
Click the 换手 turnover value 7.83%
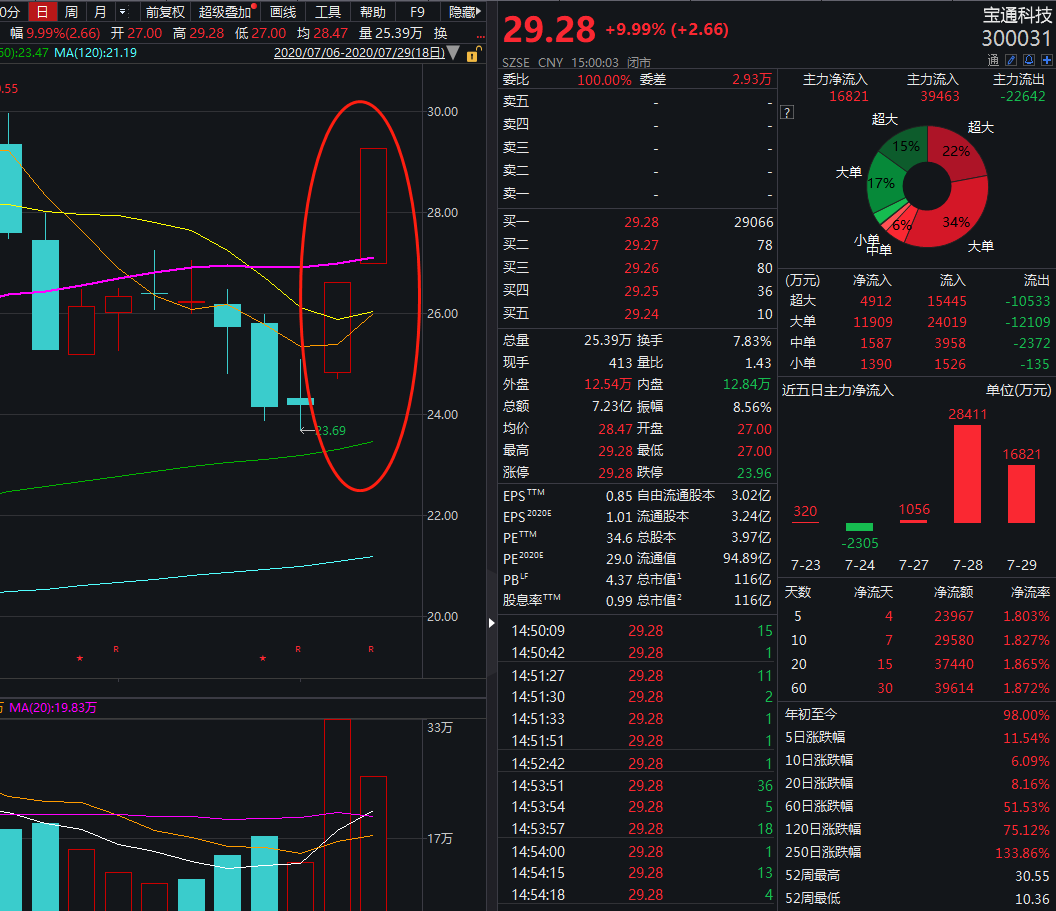(x=752, y=341)
